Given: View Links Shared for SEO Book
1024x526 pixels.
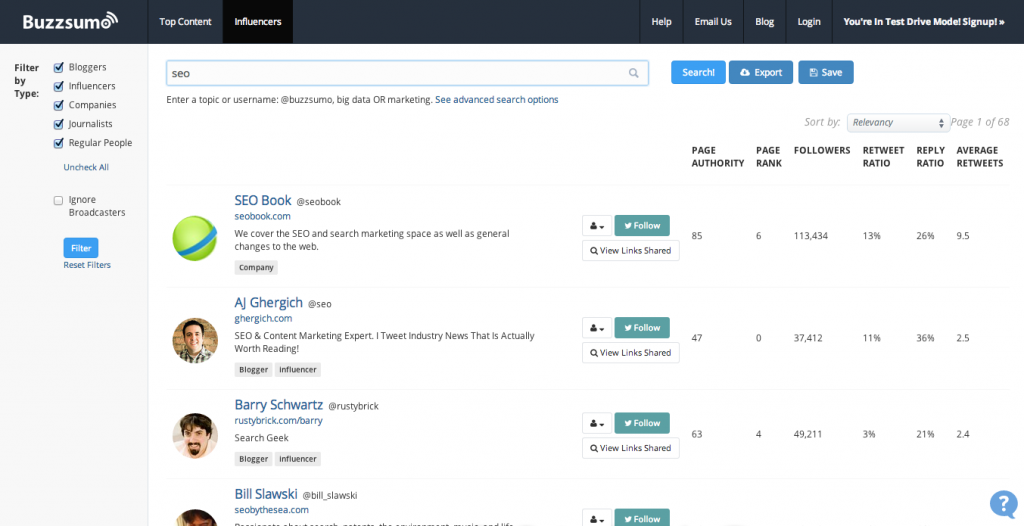Looking at the screenshot, I should click(631, 250).
